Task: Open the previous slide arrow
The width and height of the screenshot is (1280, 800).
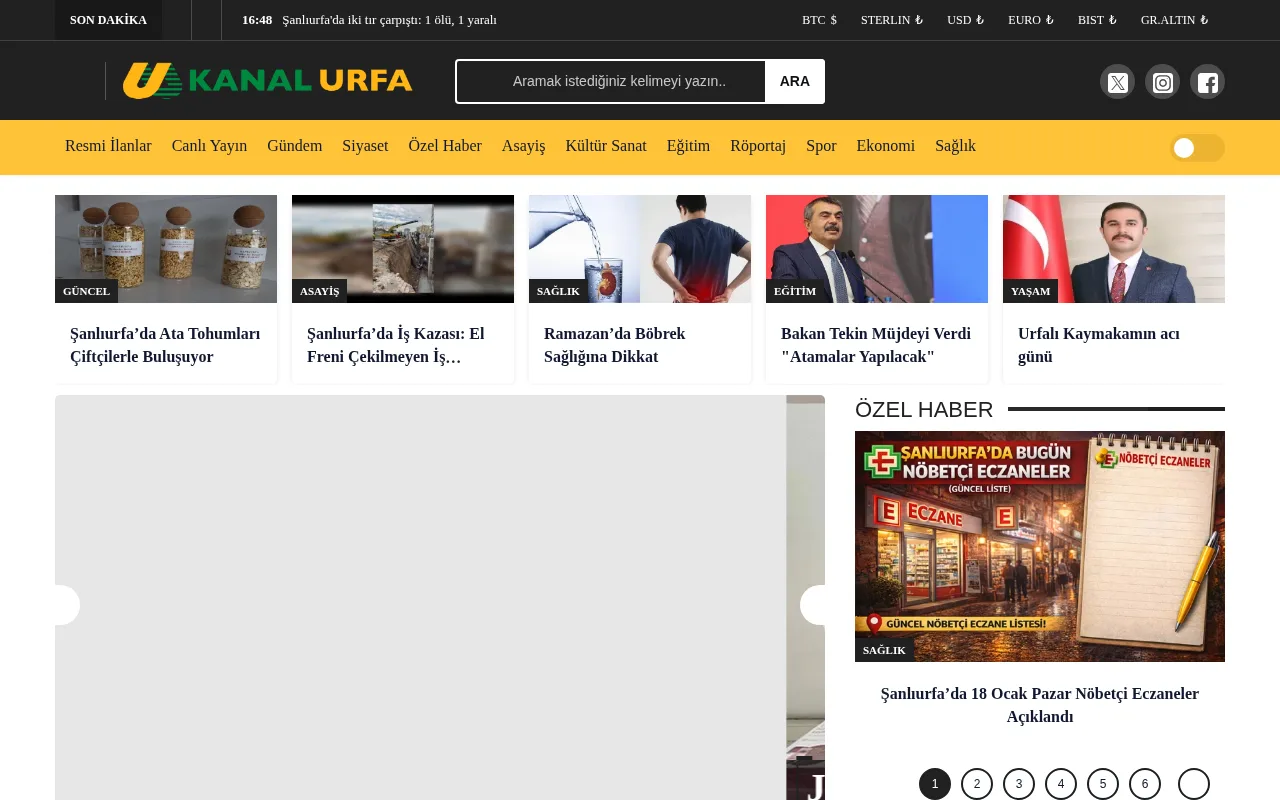Action: [64, 604]
